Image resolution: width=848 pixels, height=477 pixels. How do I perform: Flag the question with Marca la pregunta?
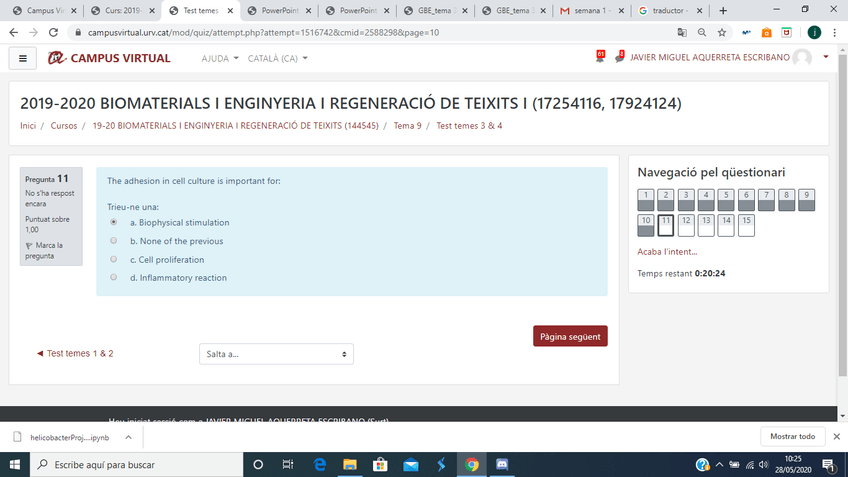point(46,250)
